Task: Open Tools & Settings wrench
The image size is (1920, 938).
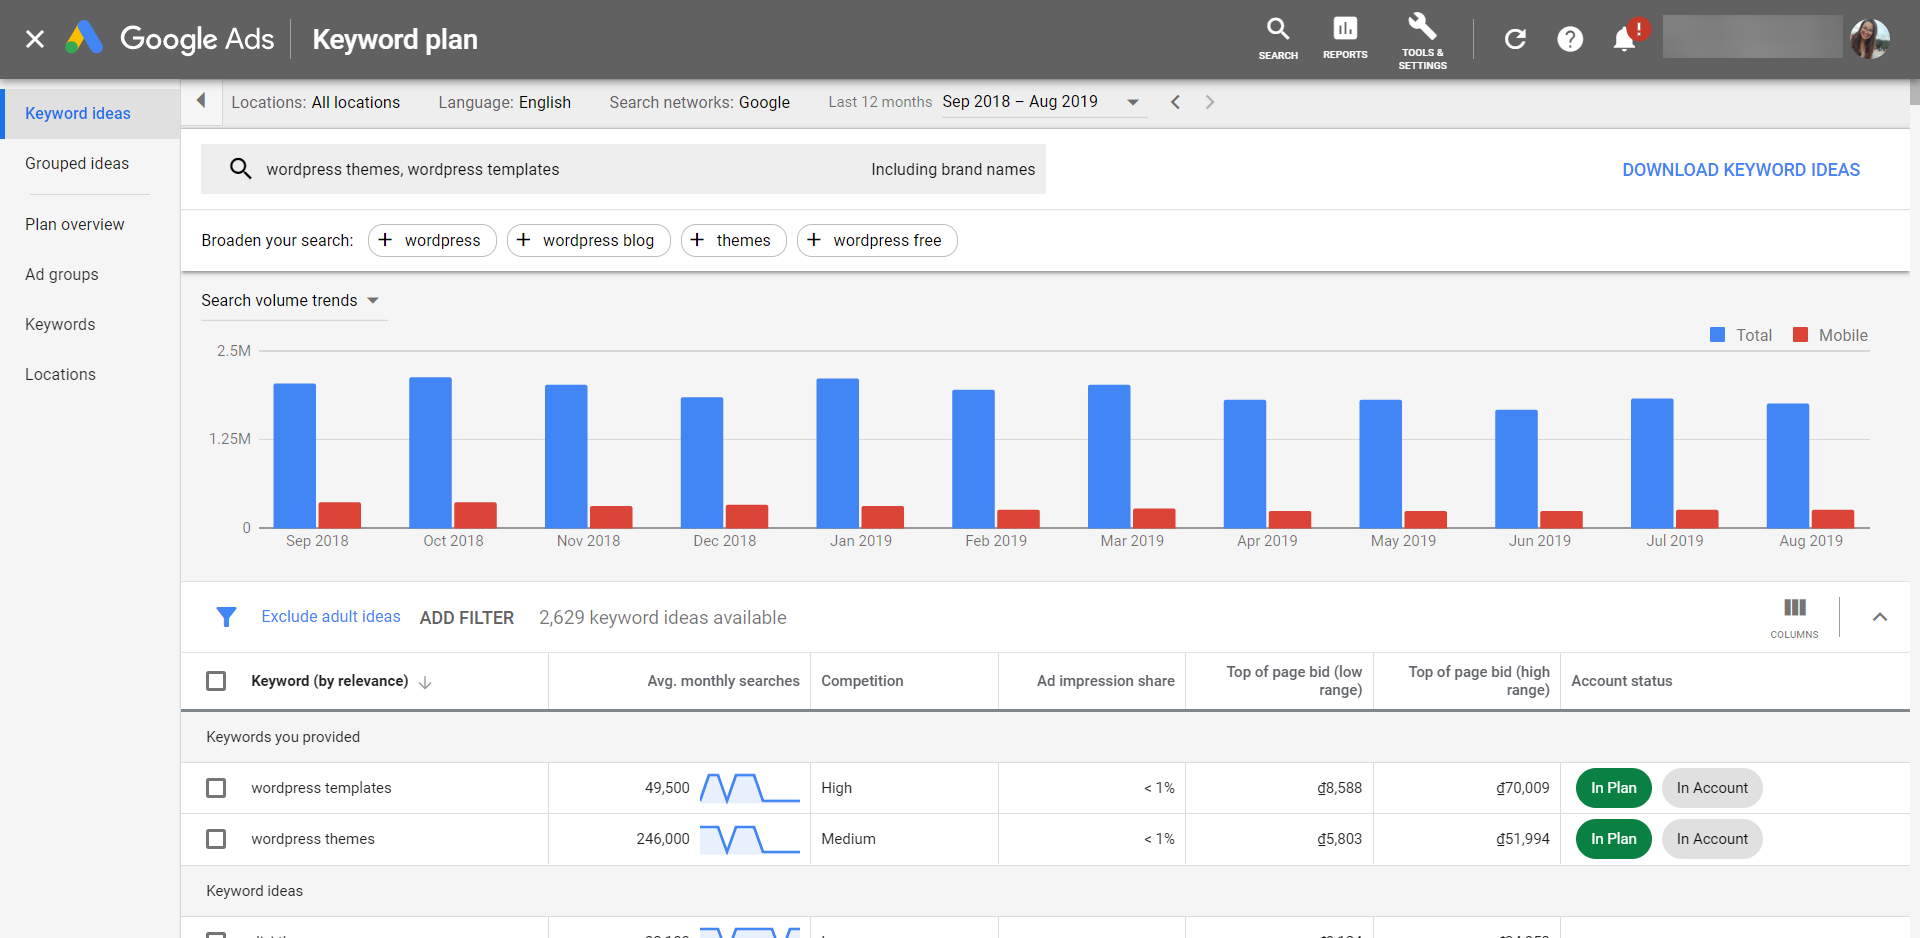Action: pyautogui.click(x=1421, y=40)
